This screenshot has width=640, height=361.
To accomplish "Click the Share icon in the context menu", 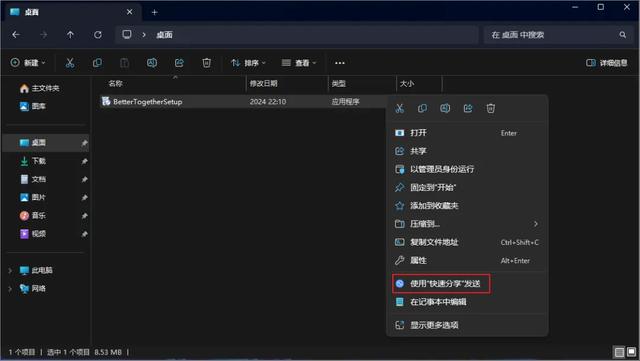I will 468,108.
